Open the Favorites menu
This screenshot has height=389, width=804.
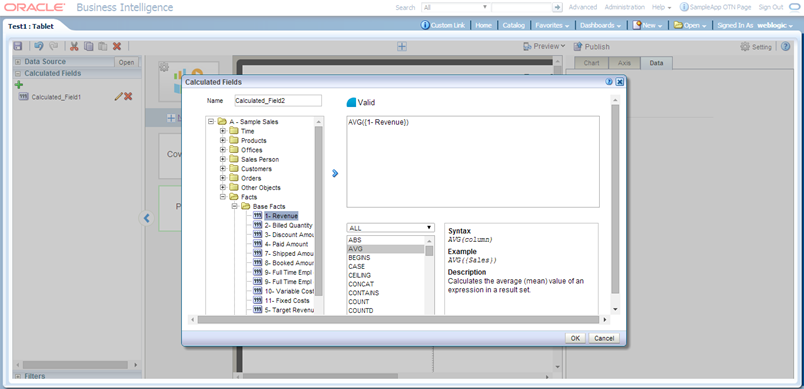pyautogui.click(x=552, y=25)
